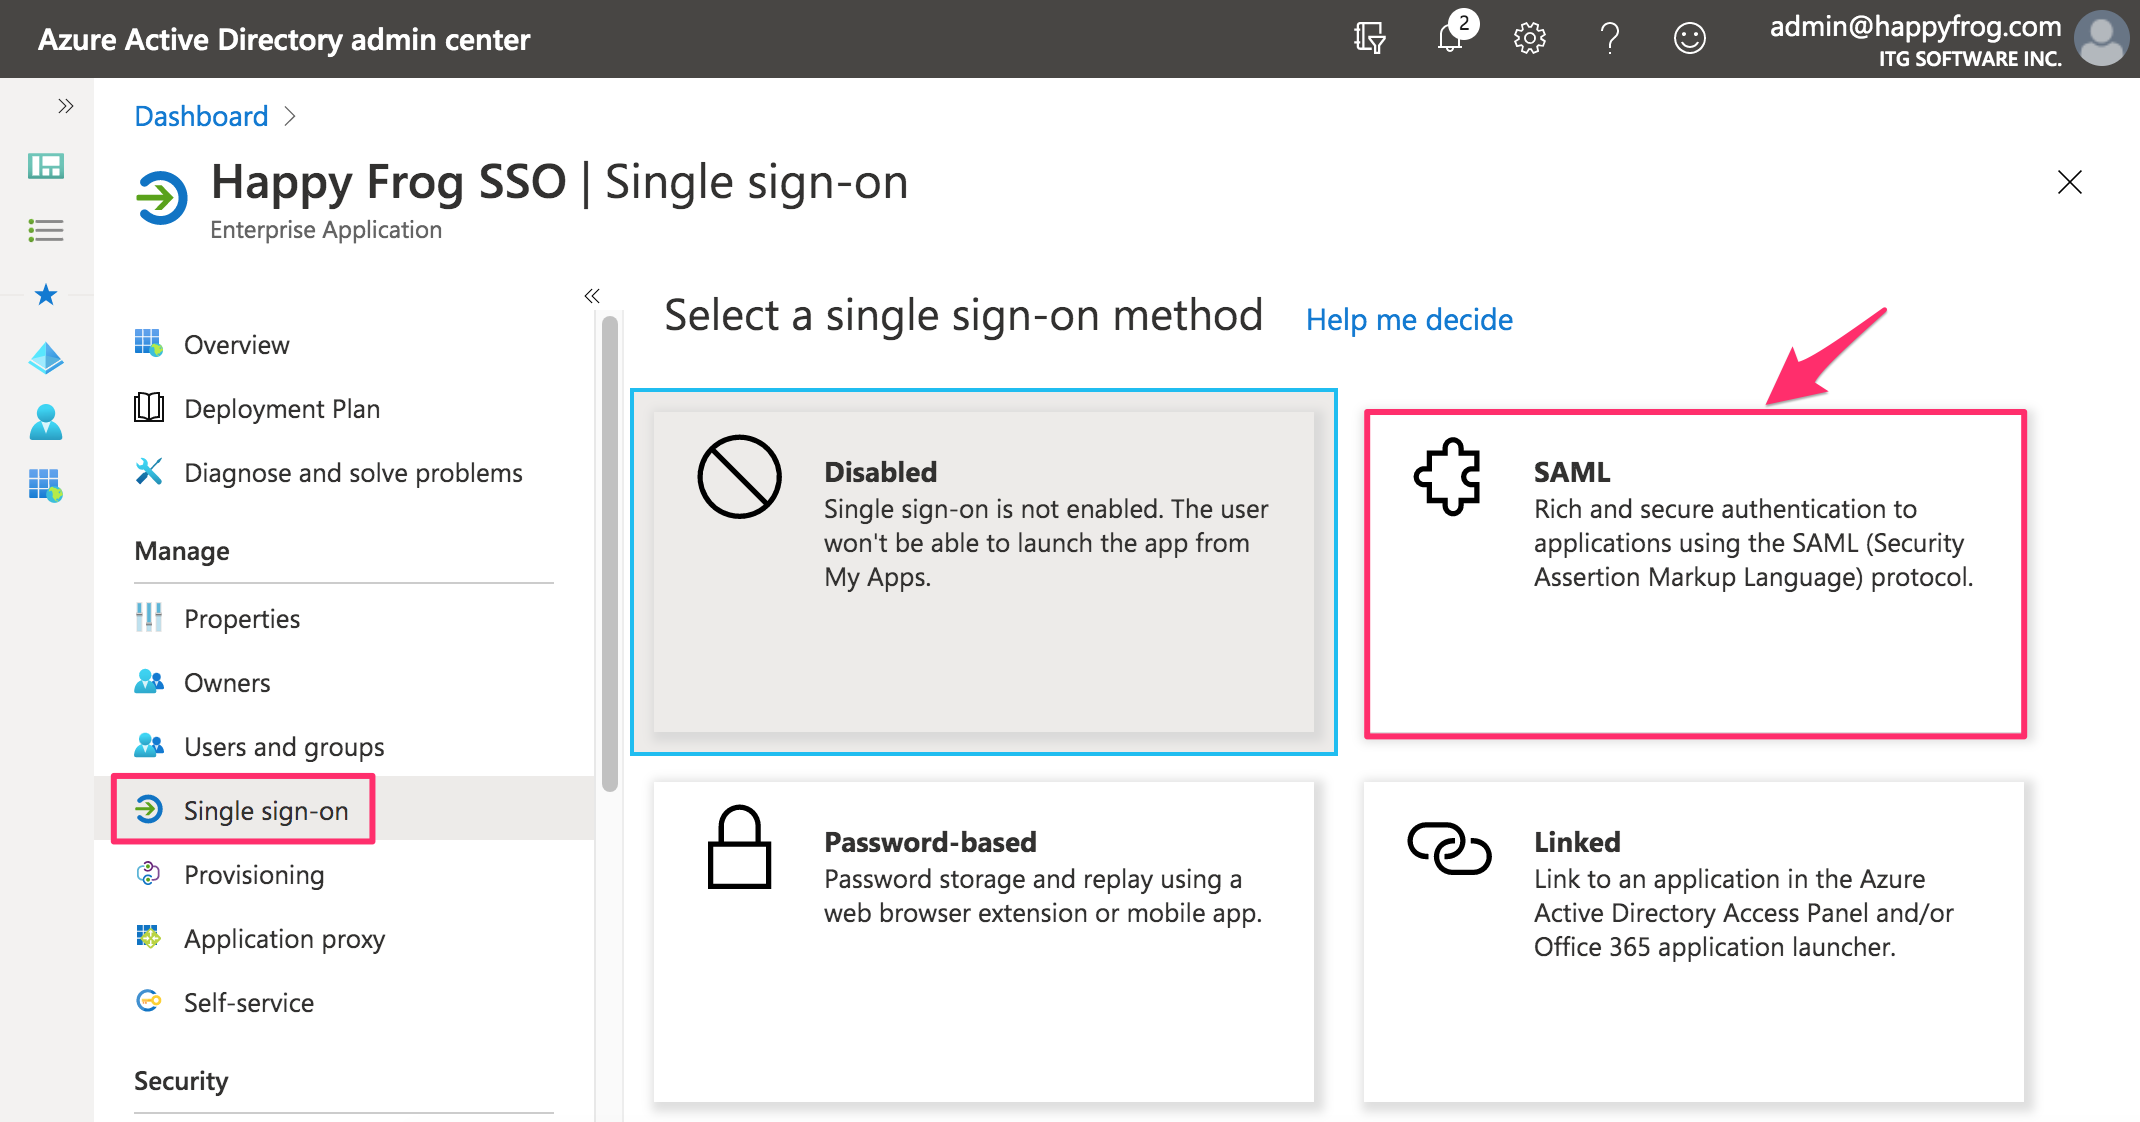Viewport: 2140px width, 1122px height.
Task: Open Azure Active Directory diamond icon
Action: [46, 358]
